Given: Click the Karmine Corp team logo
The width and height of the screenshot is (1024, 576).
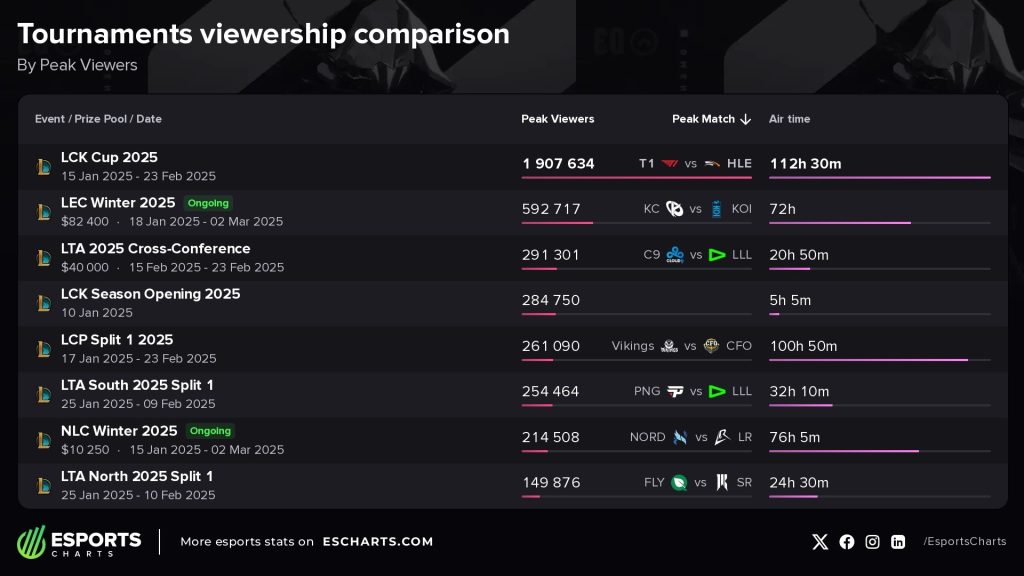Looking at the screenshot, I should pos(674,209).
